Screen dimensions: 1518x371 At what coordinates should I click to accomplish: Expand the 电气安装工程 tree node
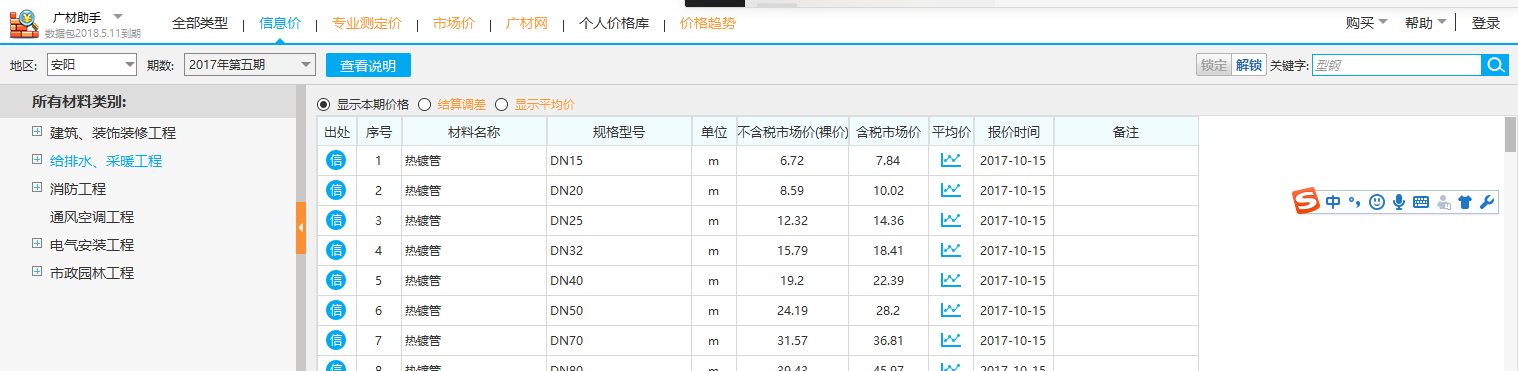tap(37, 243)
